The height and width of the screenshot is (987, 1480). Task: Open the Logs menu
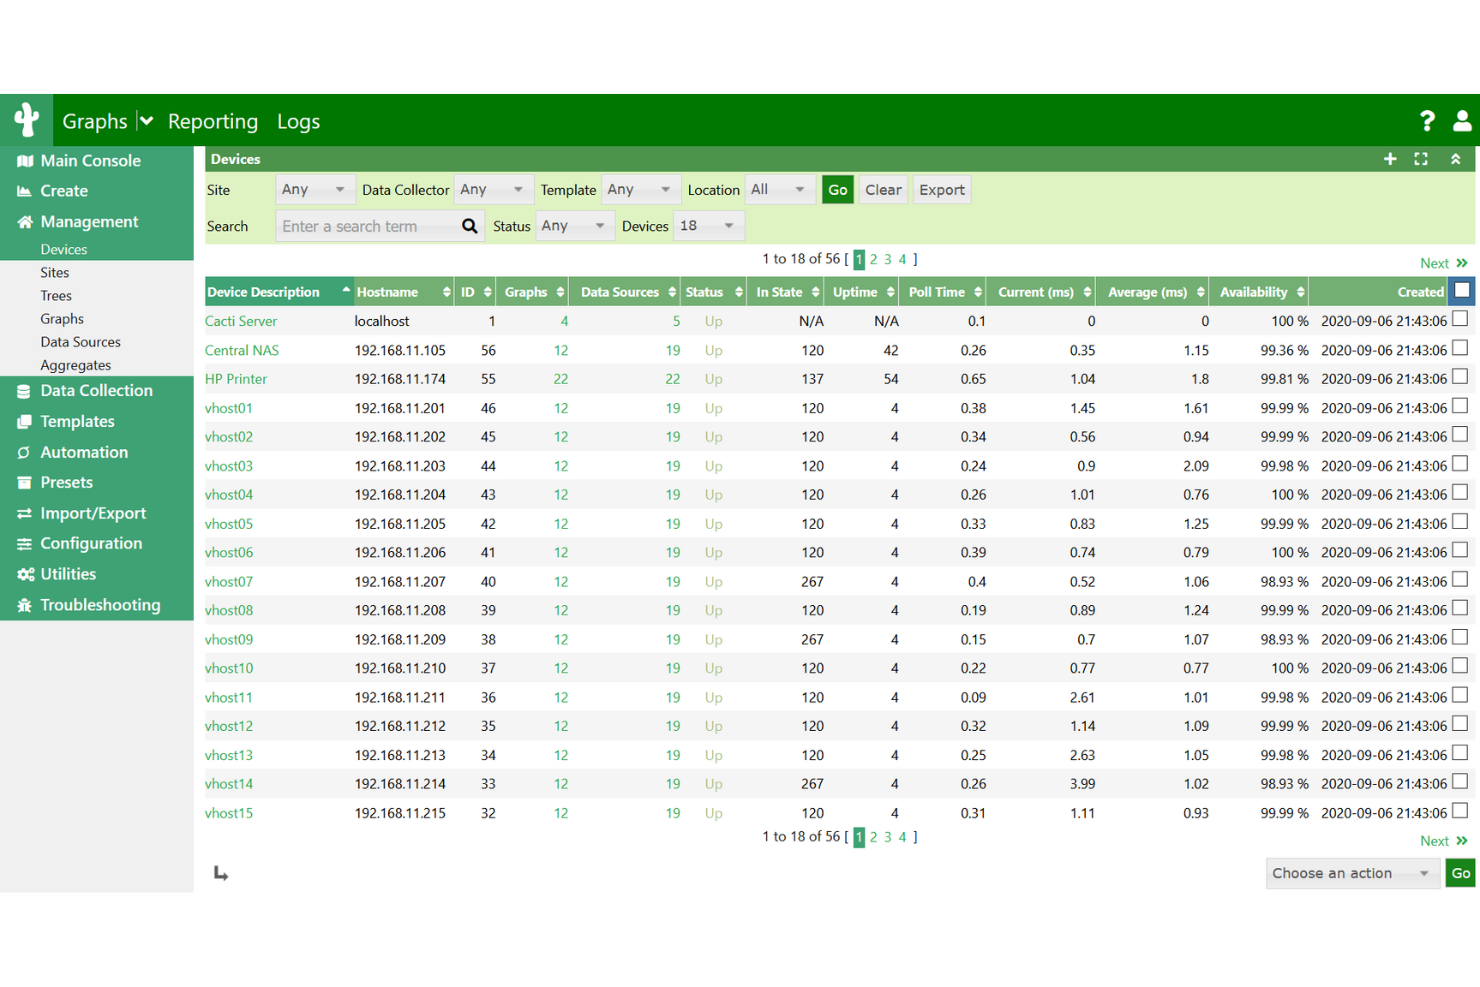(x=298, y=120)
